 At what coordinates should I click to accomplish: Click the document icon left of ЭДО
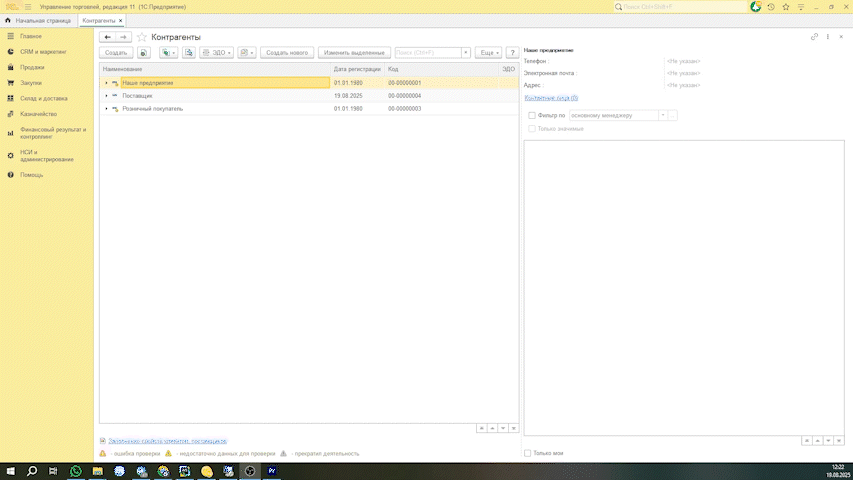coord(188,53)
